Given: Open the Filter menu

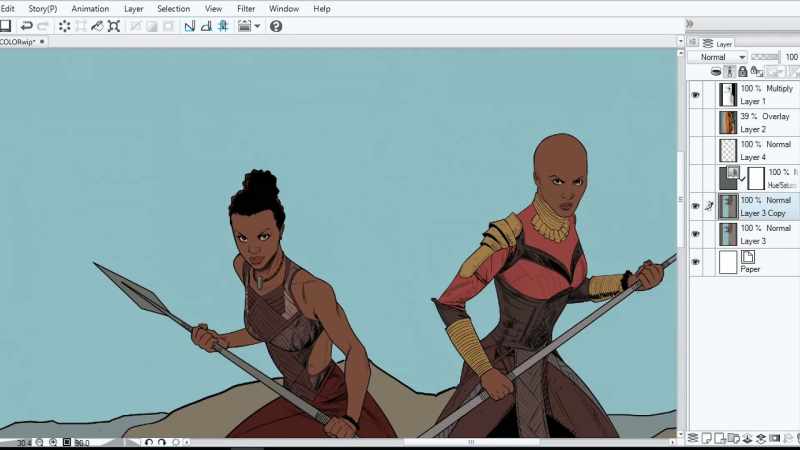Looking at the screenshot, I should (x=246, y=9).
